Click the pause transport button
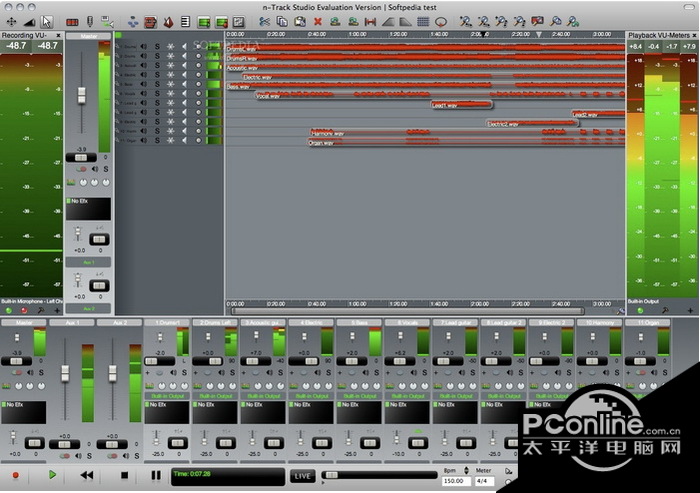The image size is (700, 493). point(156,475)
